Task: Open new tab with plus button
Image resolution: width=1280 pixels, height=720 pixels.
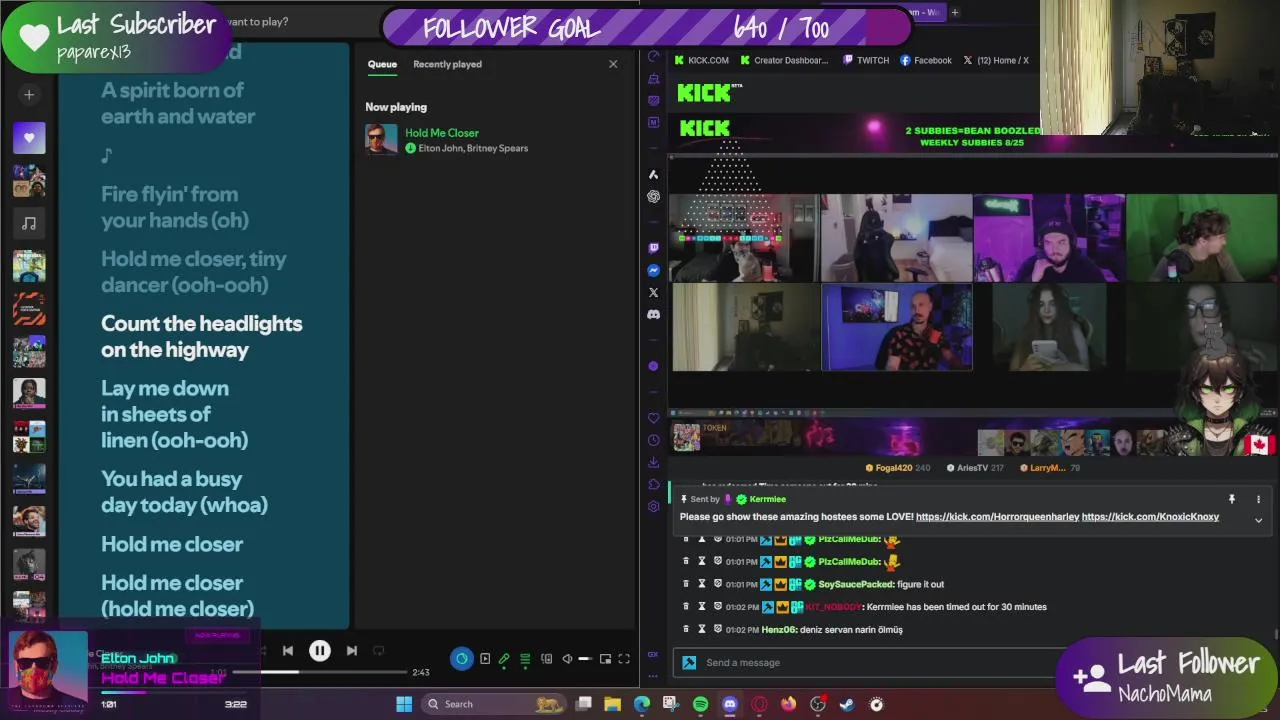Action: (955, 12)
